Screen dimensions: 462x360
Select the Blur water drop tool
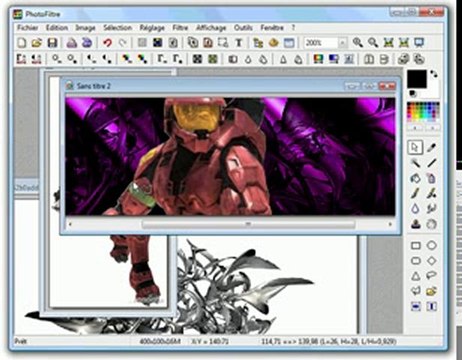pyautogui.click(x=415, y=209)
